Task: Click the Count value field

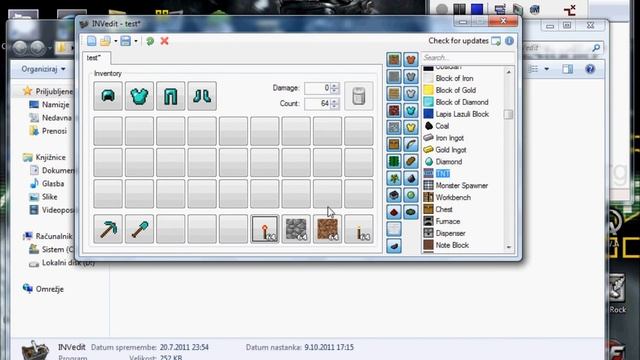Action: coord(317,104)
